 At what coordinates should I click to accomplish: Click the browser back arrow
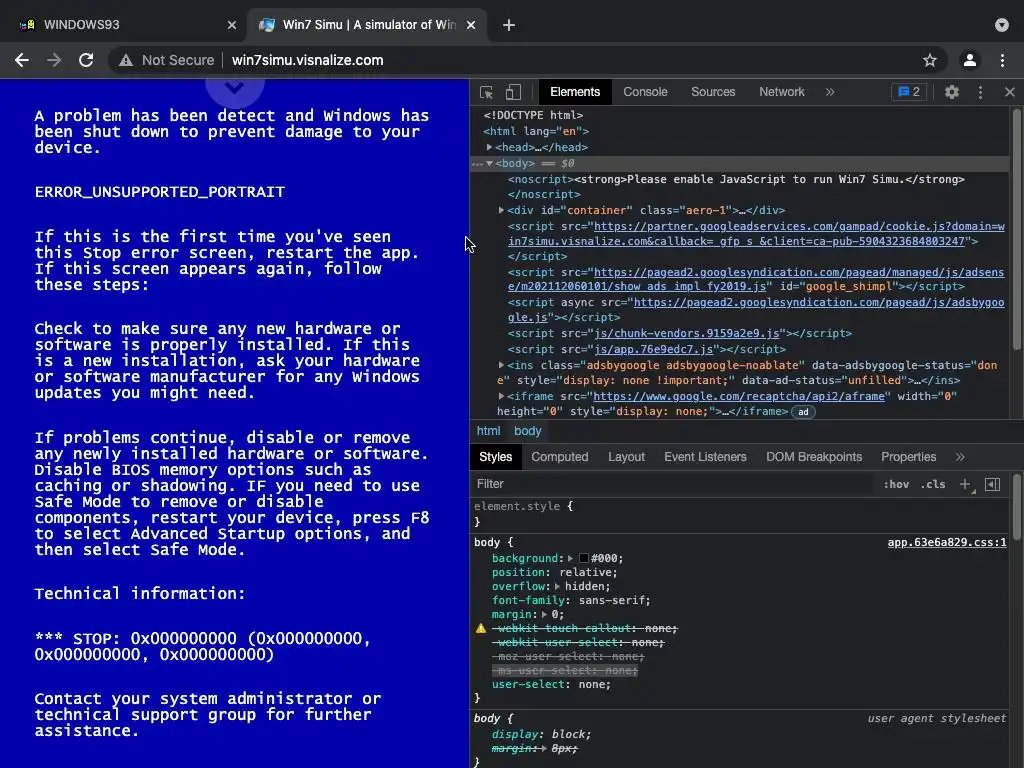click(22, 60)
